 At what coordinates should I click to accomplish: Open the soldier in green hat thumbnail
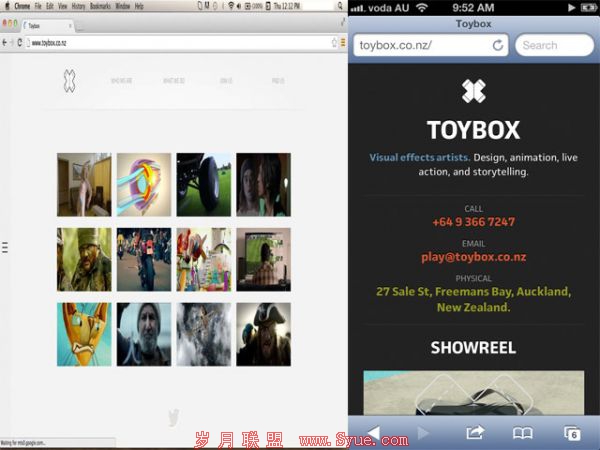84,259
